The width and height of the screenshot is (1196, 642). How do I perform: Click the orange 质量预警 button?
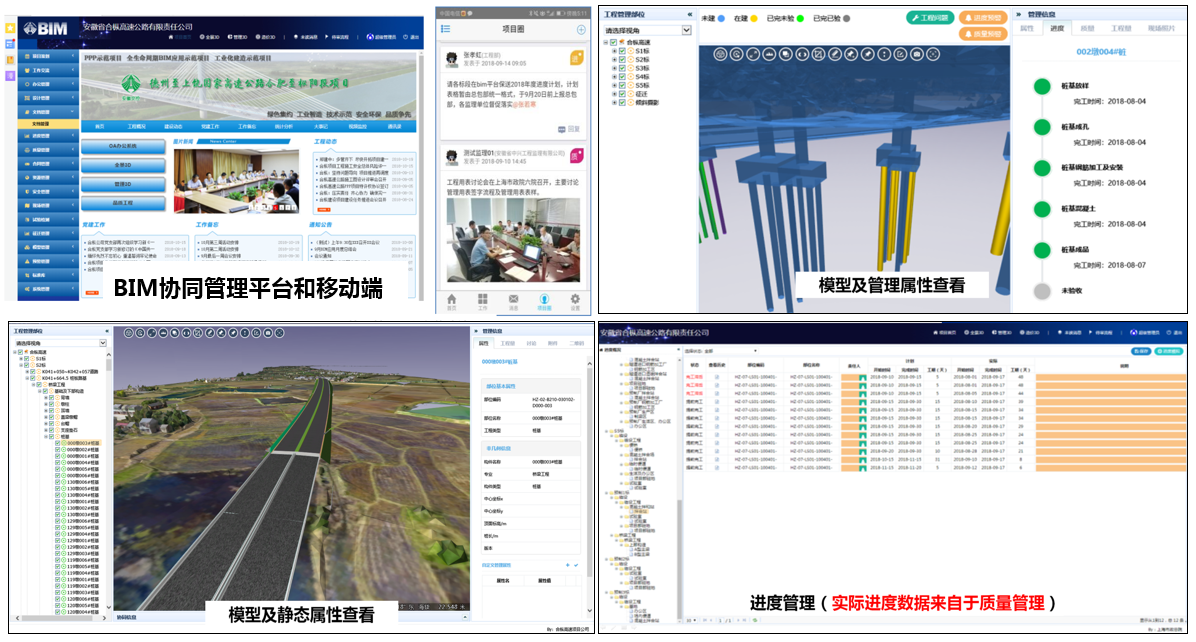984,34
